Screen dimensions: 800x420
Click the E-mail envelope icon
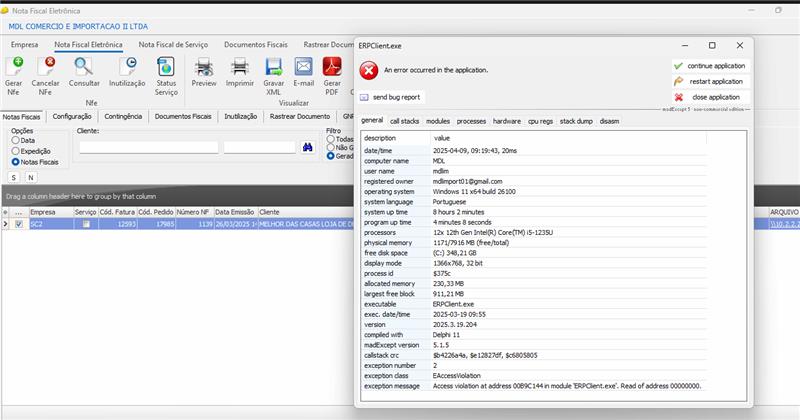tap(304, 67)
